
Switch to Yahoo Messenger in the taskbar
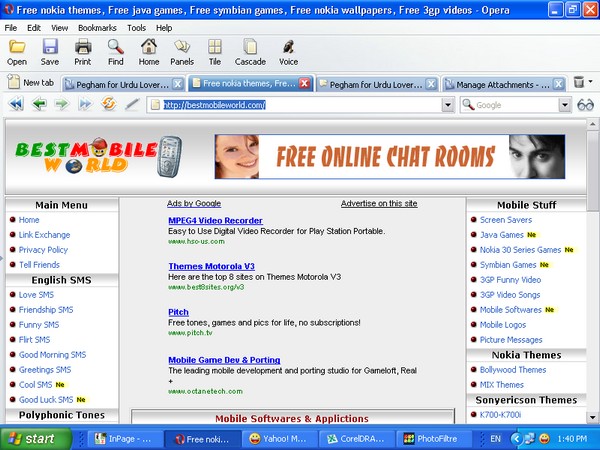pyautogui.click(x=279, y=439)
